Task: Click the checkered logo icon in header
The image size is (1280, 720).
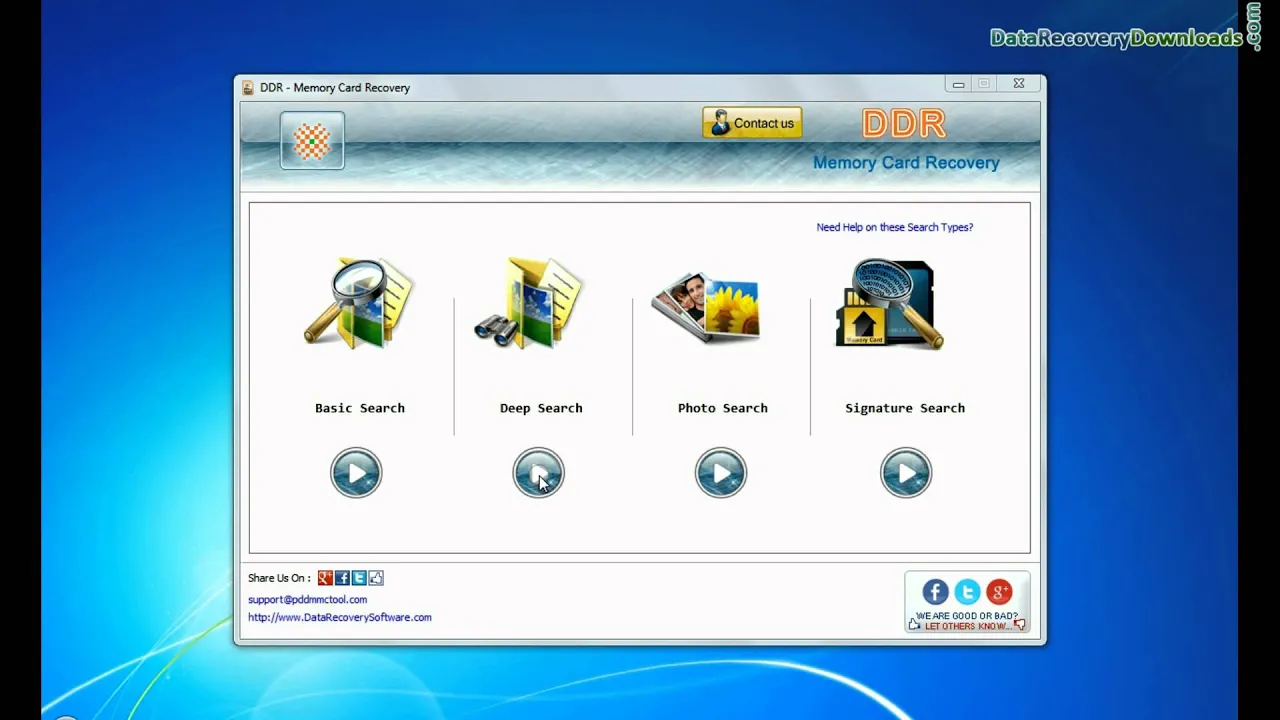Action: (x=312, y=141)
